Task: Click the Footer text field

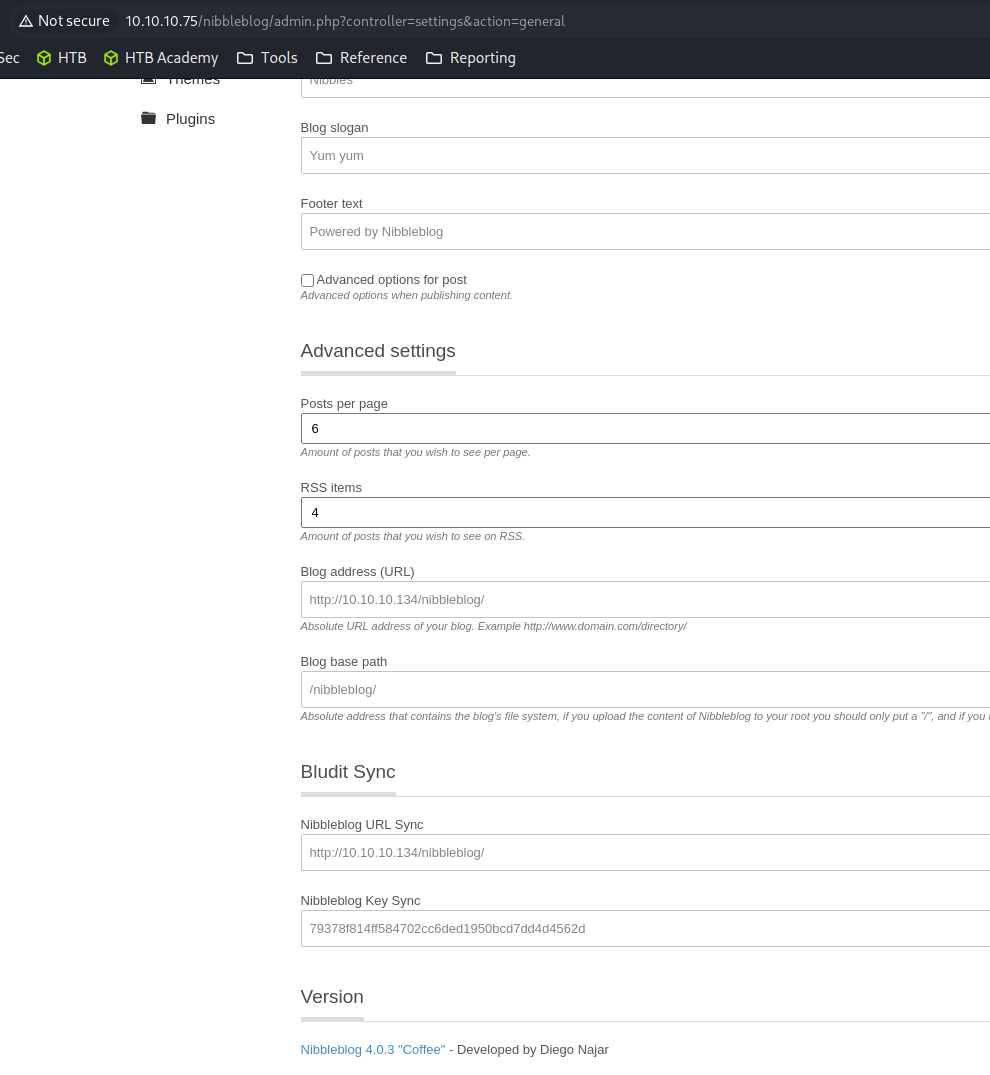Action: (645, 232)
